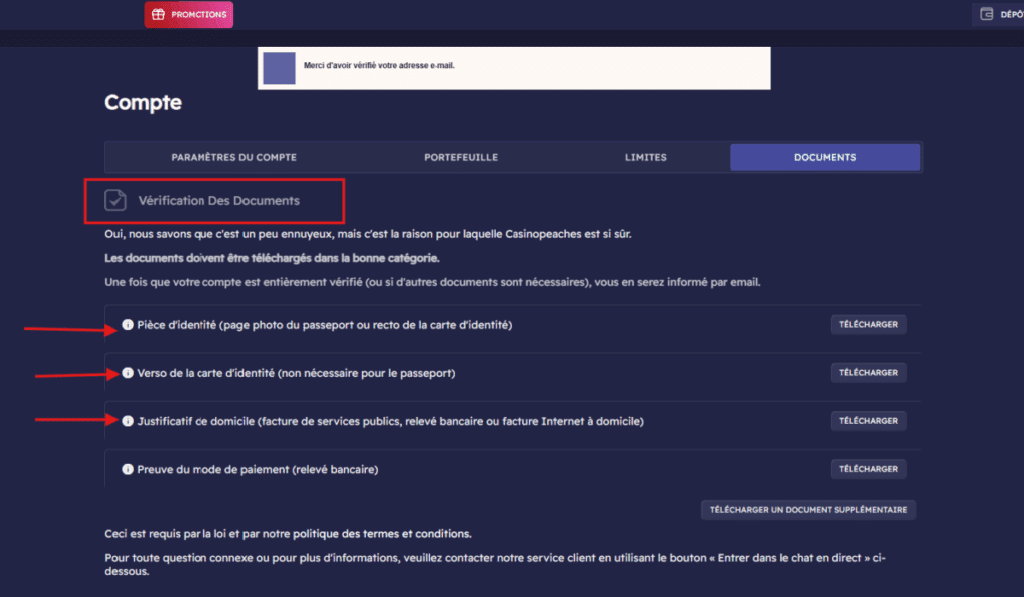The image size is (1024, 597).
Task: Show info for Preuve du mode de paiement
Action: 128,469
